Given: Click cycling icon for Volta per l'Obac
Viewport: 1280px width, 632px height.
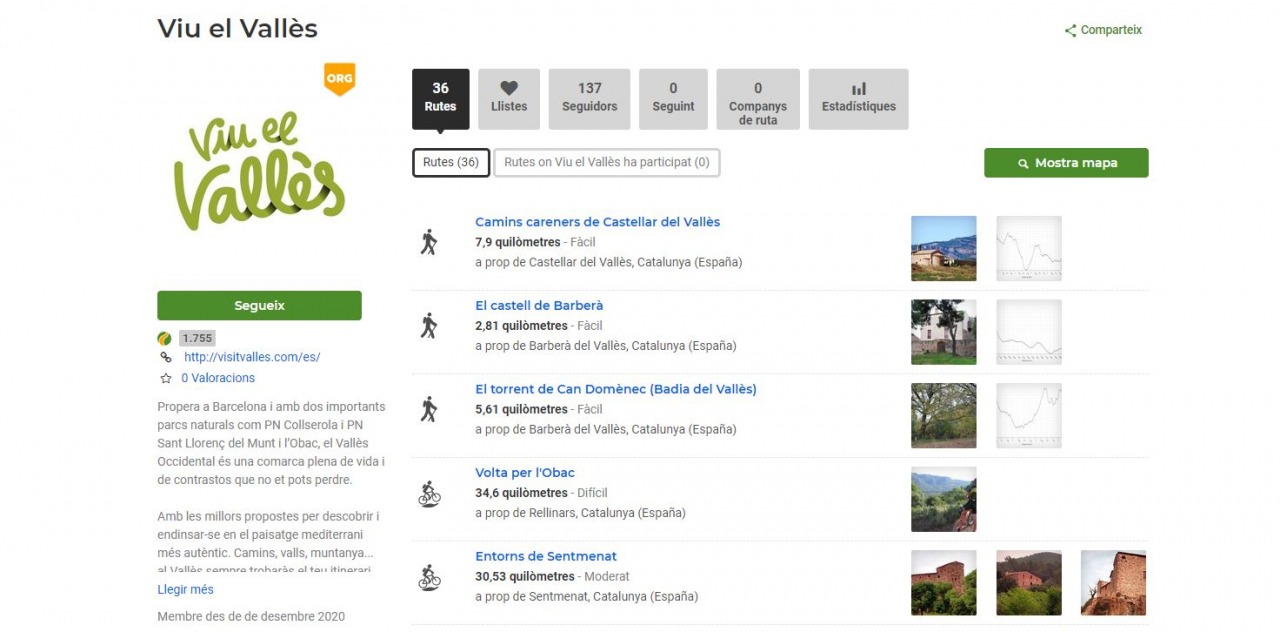Looking at the screenshot, I should [x=429, y=493].
